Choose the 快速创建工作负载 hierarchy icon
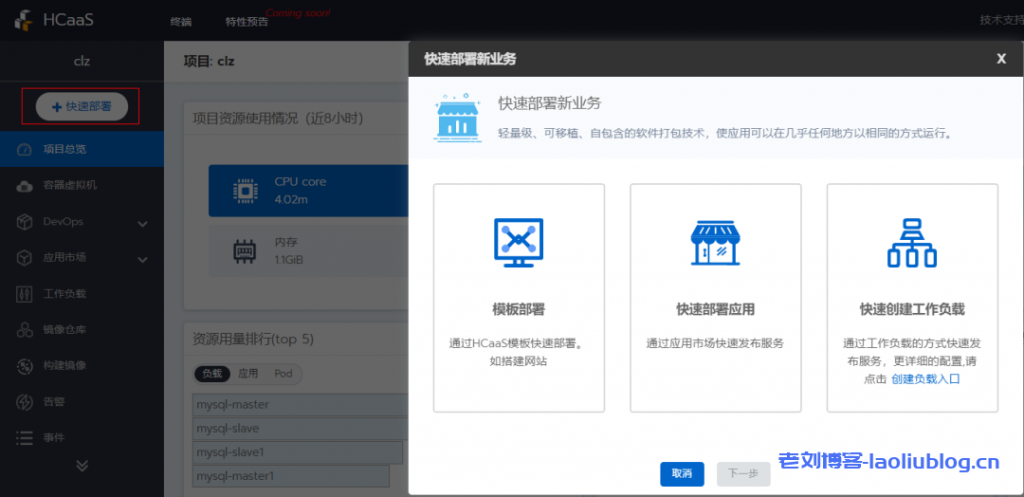The width and height of the screenshot is (1024, 497). coord(911,243)
